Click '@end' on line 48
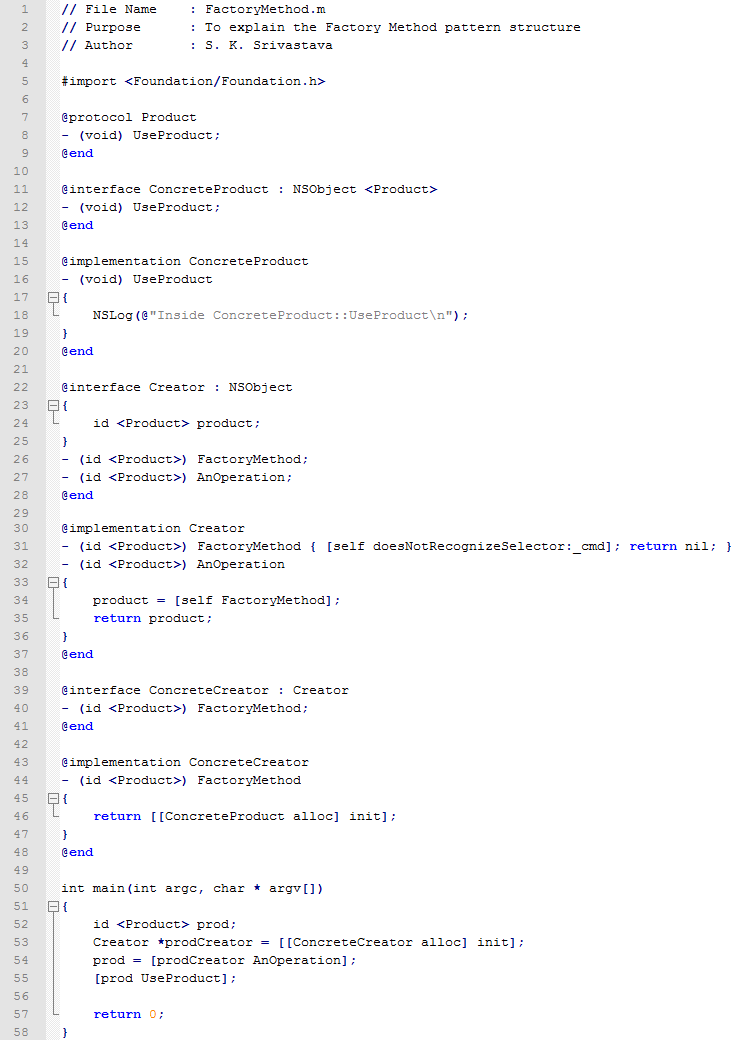The height and width of the screenshot is (1040, 734). pyautogui.click(x=77, y=852)
